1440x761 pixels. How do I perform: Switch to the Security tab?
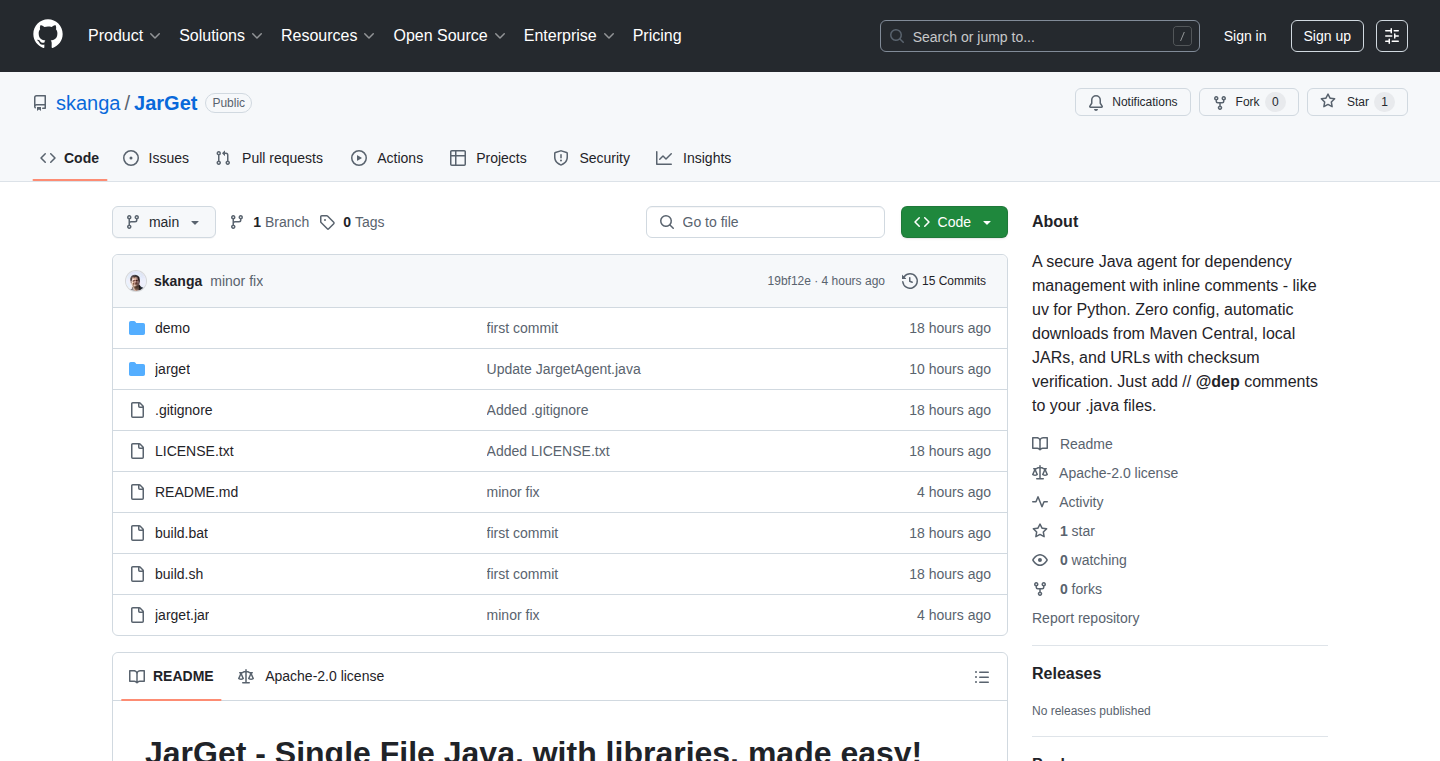coord(592,158)
